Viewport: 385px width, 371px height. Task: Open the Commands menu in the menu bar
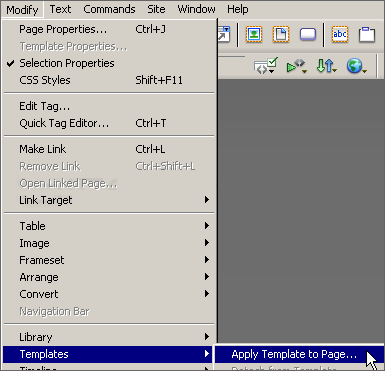(x=109, y=9)
